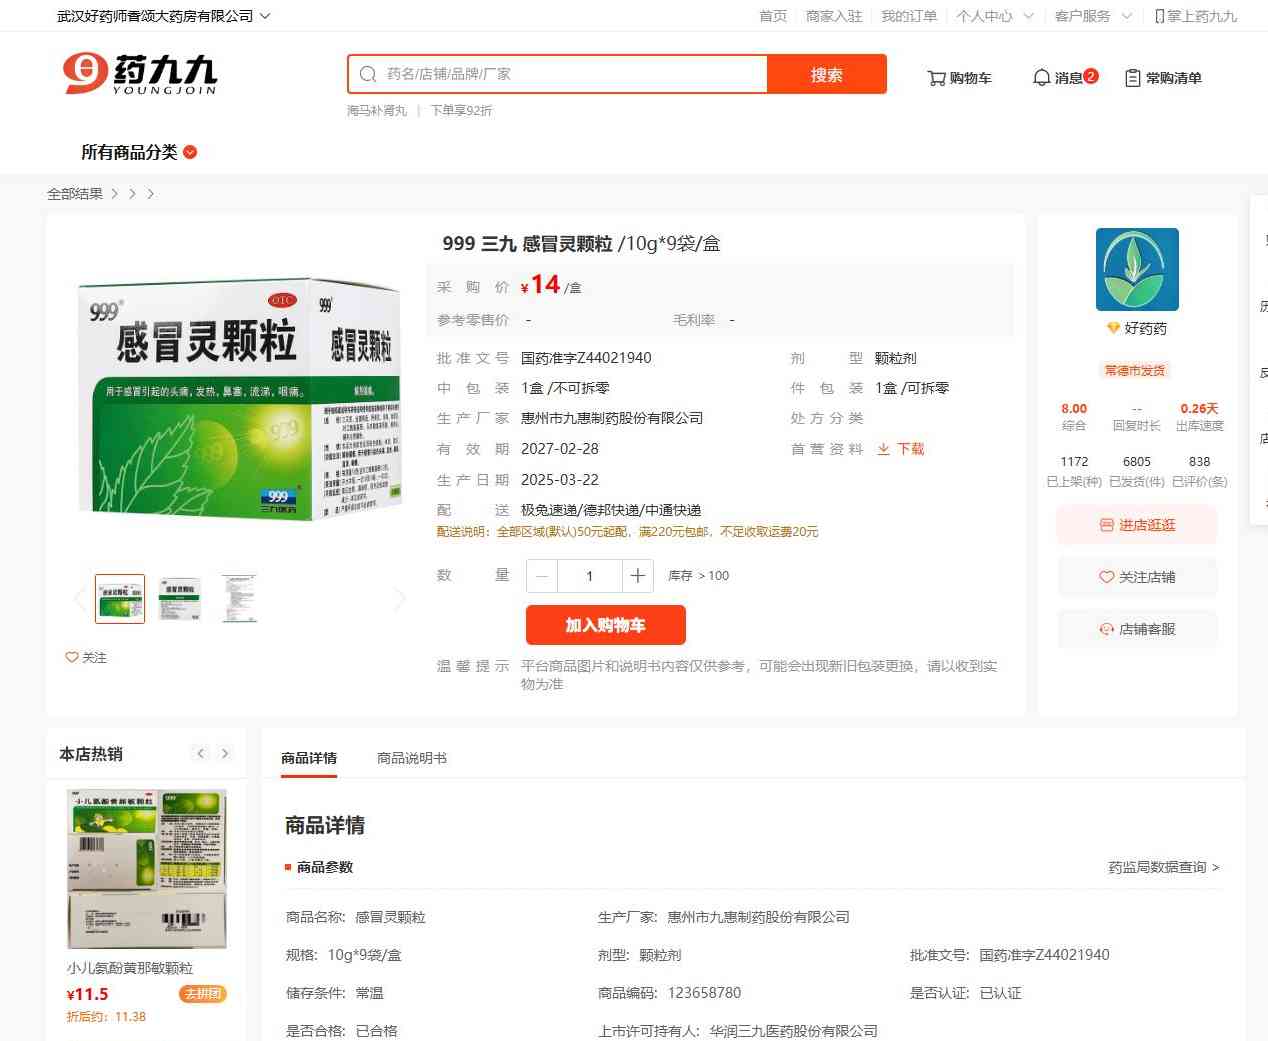Viewport: 1268px width, 1041px height.
Task: Click the download icon for 首营资料
Action: click(884, 449)
